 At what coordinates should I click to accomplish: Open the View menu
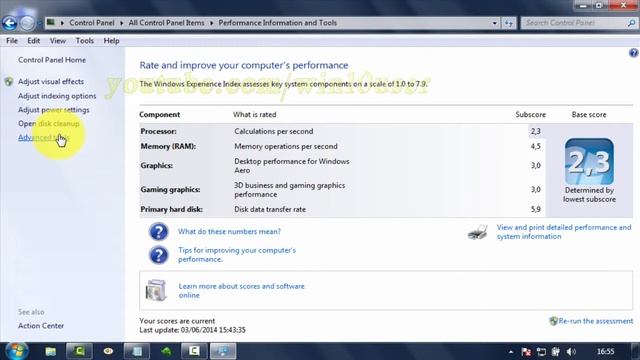pyautogui.click(x=58, y=41)
